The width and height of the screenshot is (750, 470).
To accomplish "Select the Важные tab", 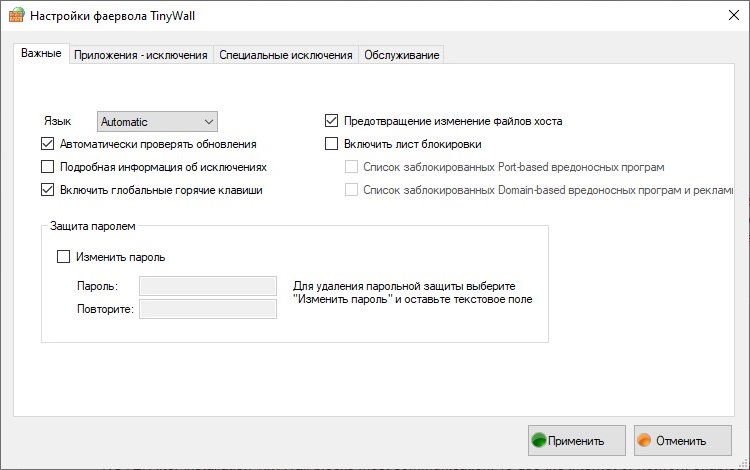I will [41, 54].
